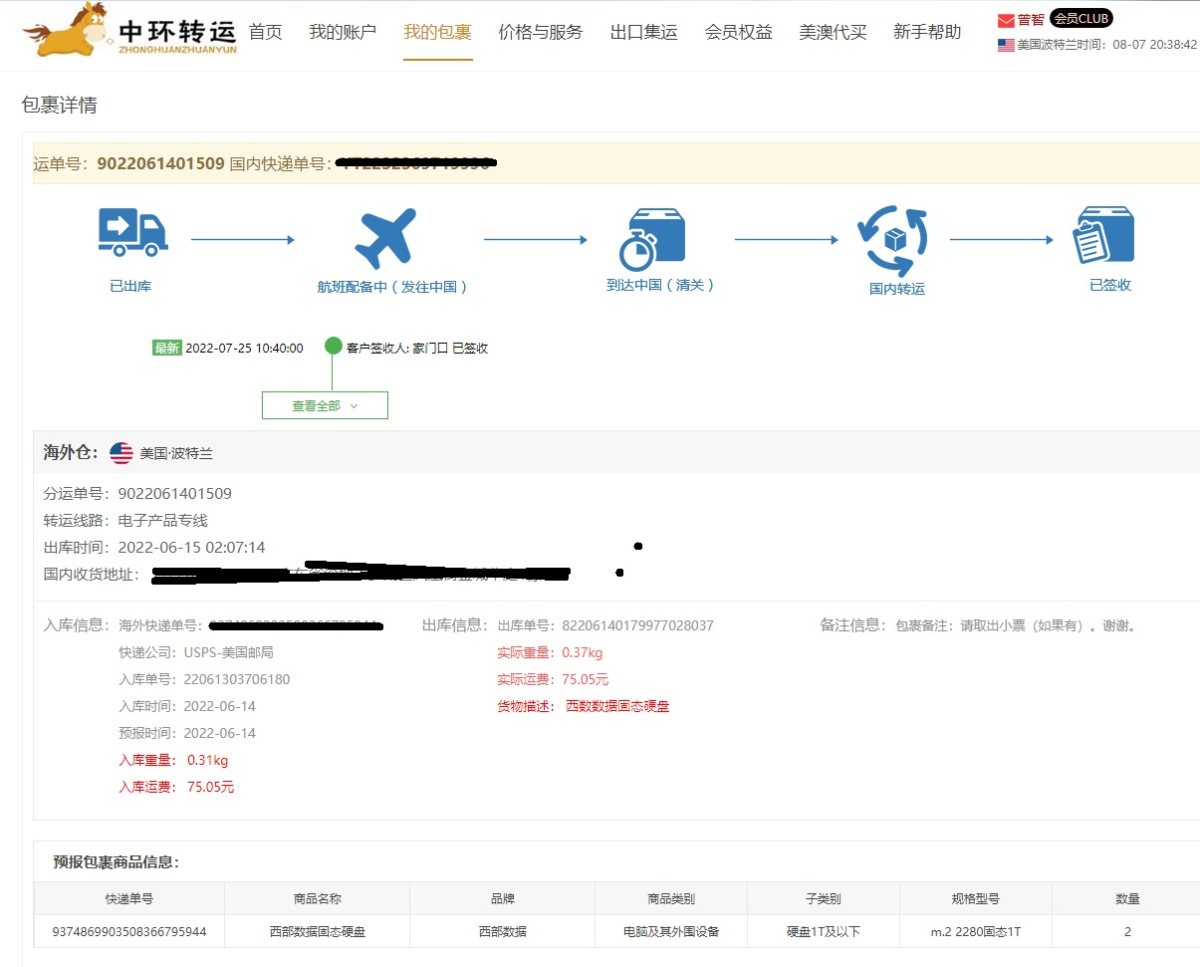Click 入库单号 22061303706180
Image resolution: width=1200 pixels, height=967 pixels.
(237, 680)
